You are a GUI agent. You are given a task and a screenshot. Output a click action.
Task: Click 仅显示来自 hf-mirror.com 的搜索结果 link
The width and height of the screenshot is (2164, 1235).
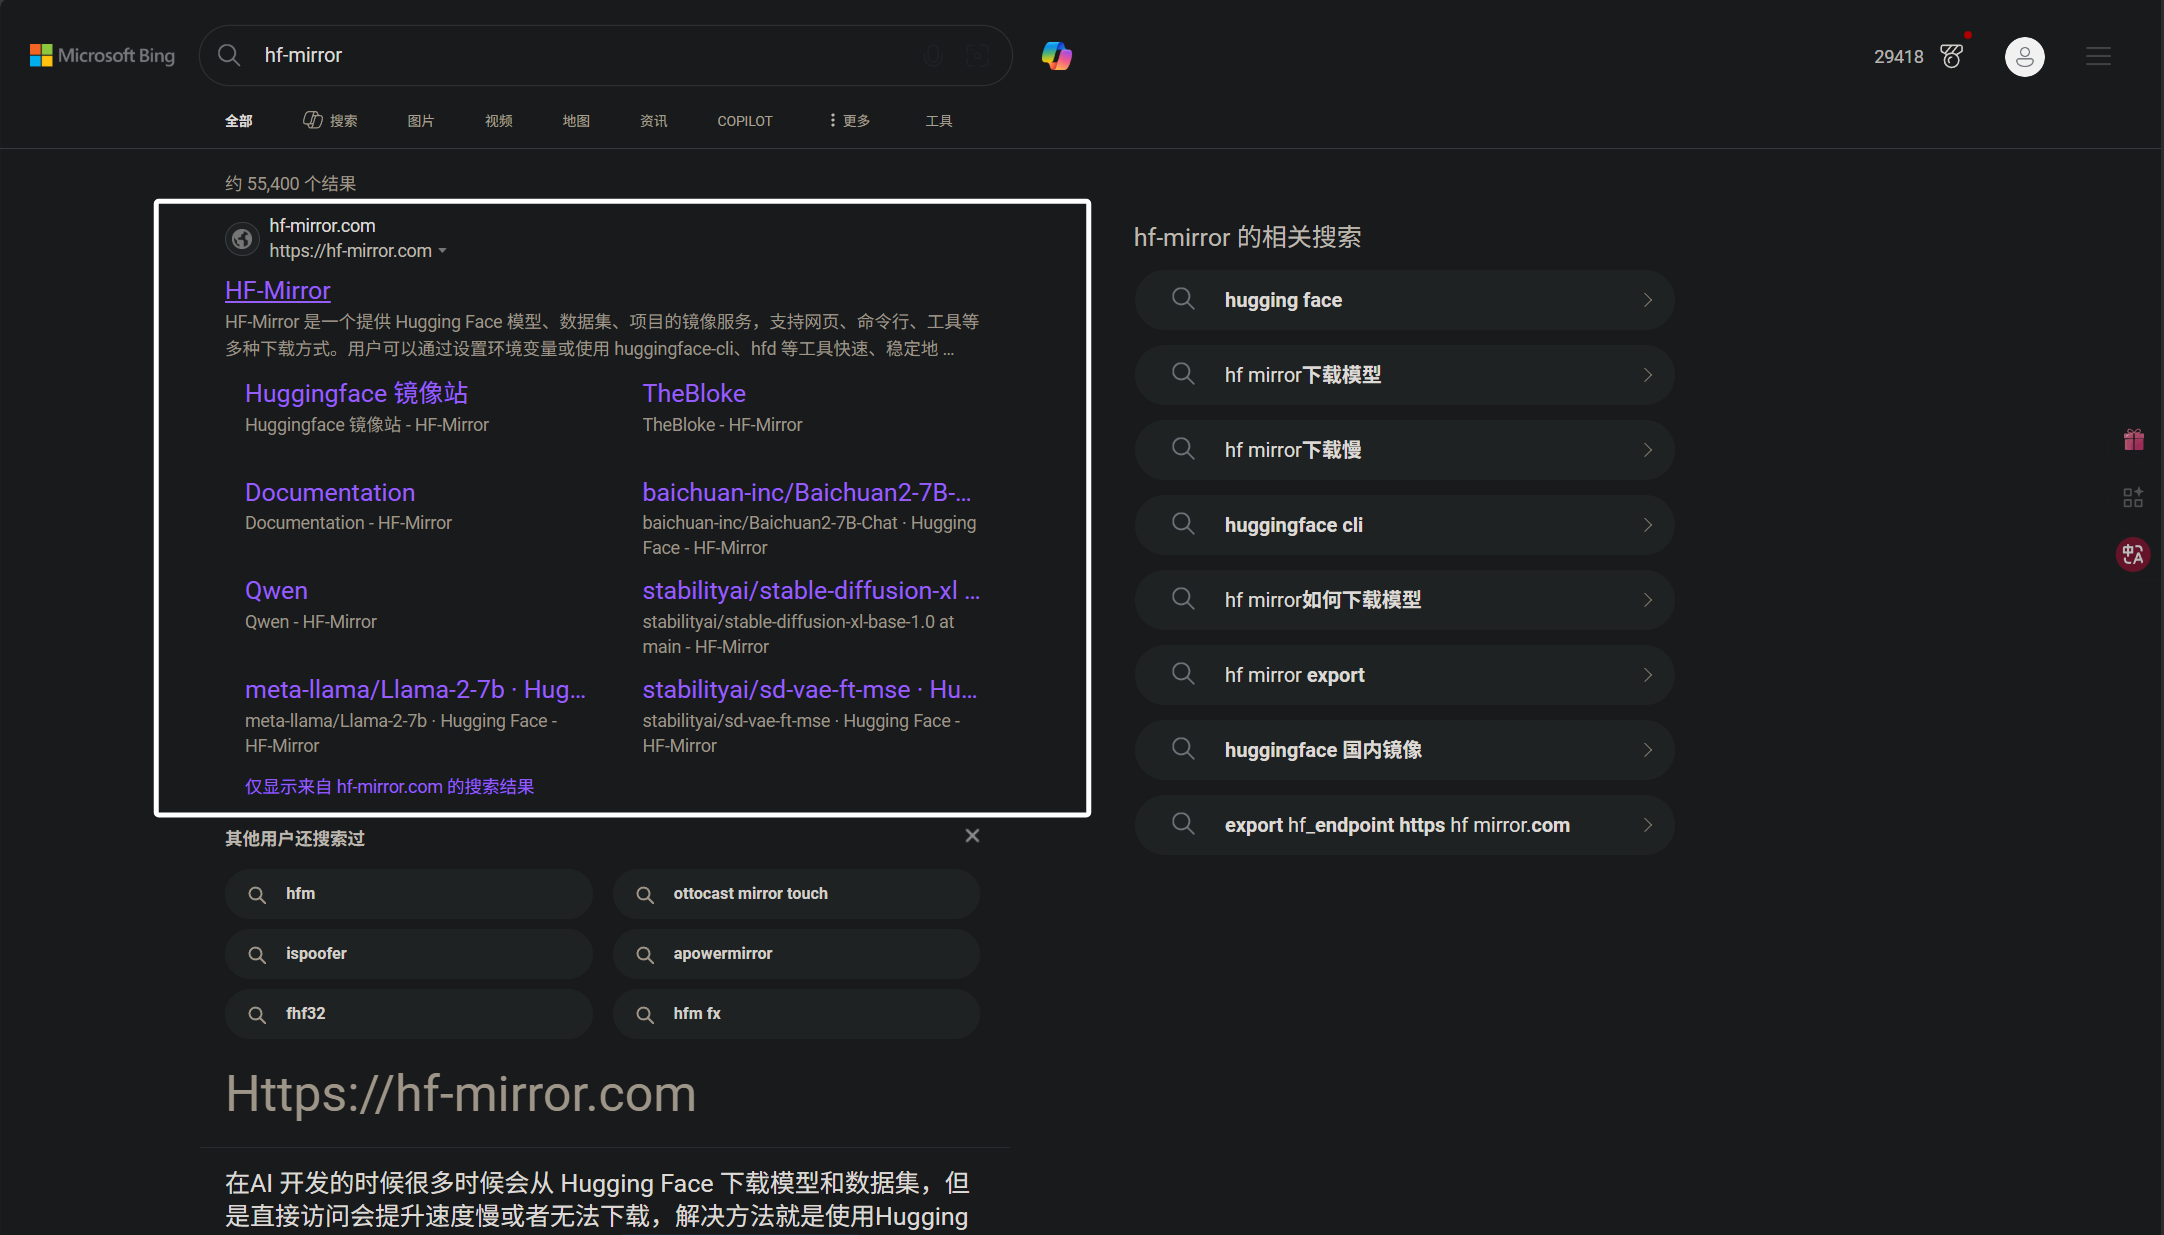coord(390,787)
